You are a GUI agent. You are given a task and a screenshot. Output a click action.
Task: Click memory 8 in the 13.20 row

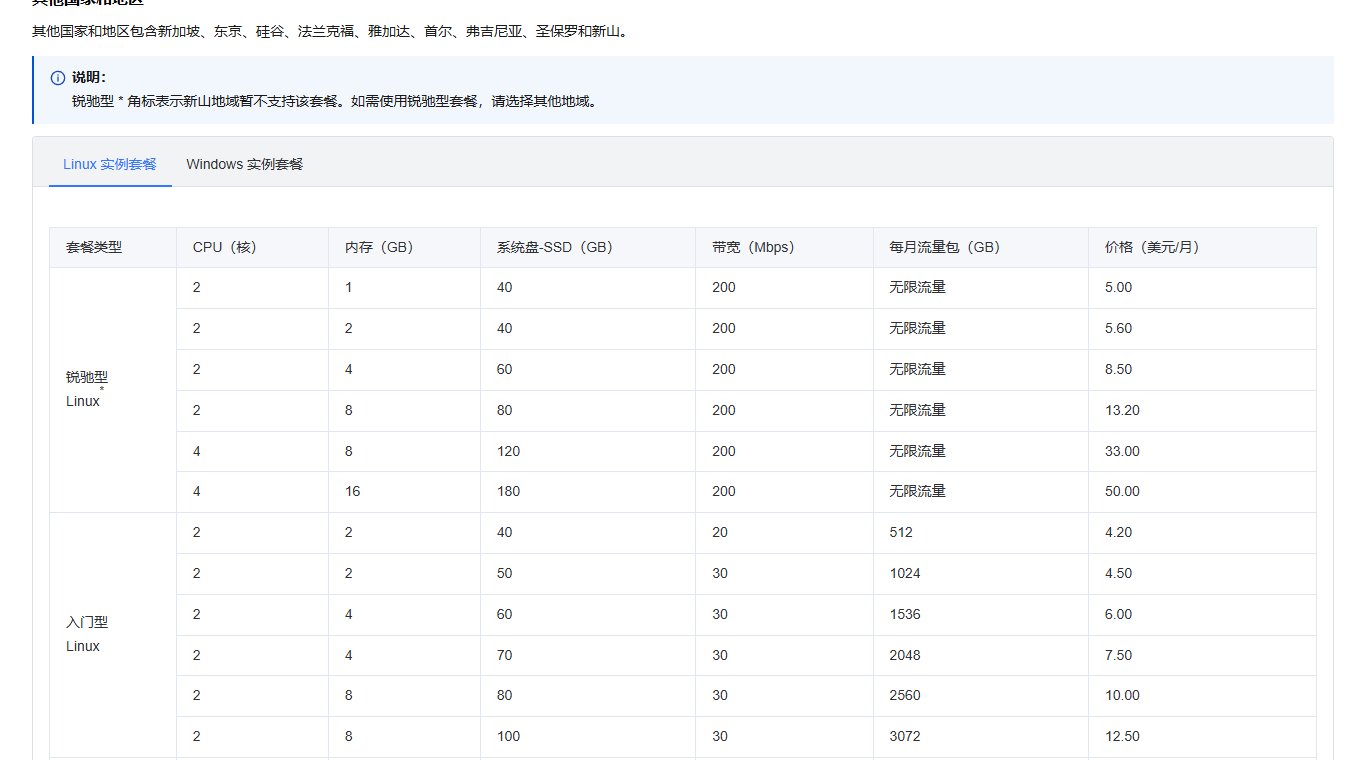coord(404,410)
